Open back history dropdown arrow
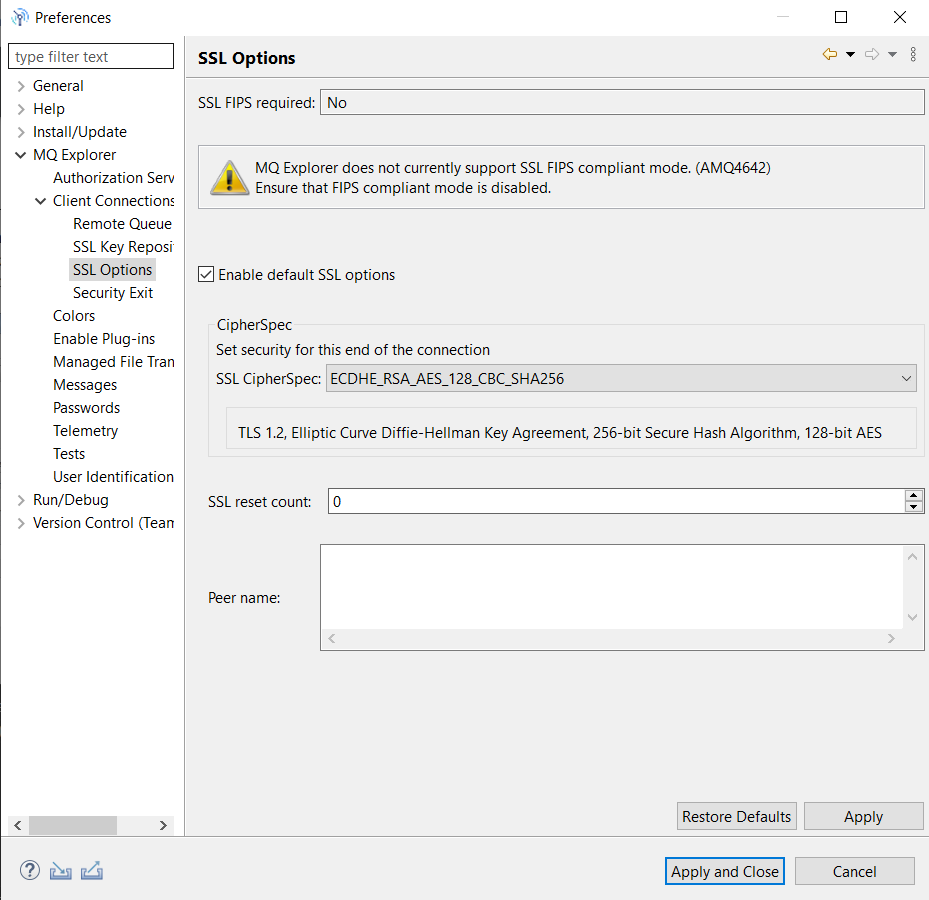This screenshot has height=900, width=929. 850,55
